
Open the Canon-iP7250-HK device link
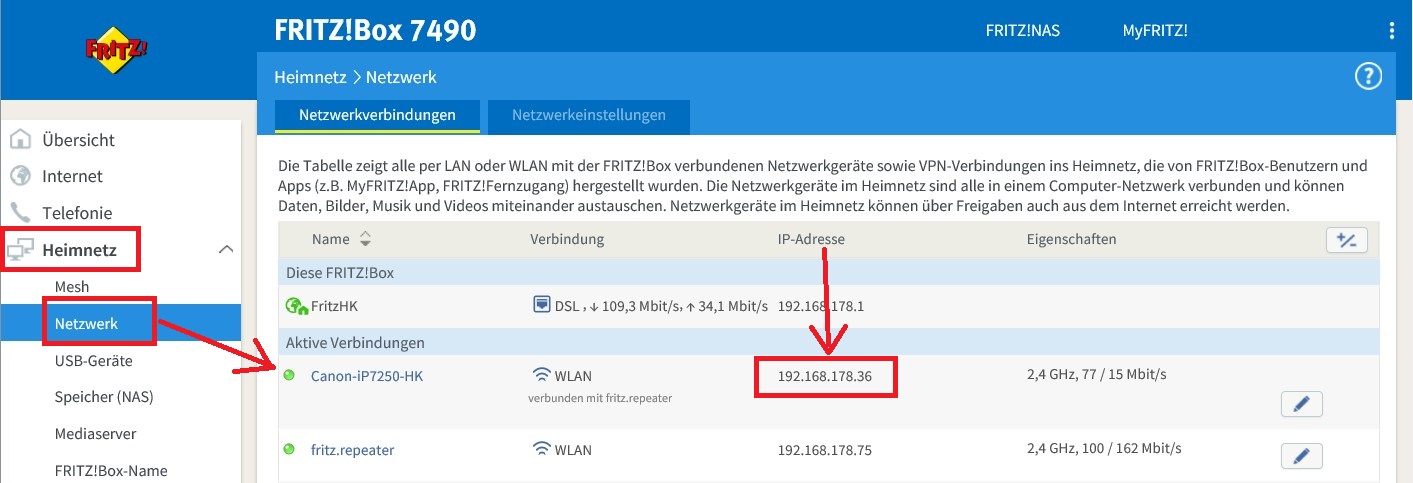click(367, 376)
